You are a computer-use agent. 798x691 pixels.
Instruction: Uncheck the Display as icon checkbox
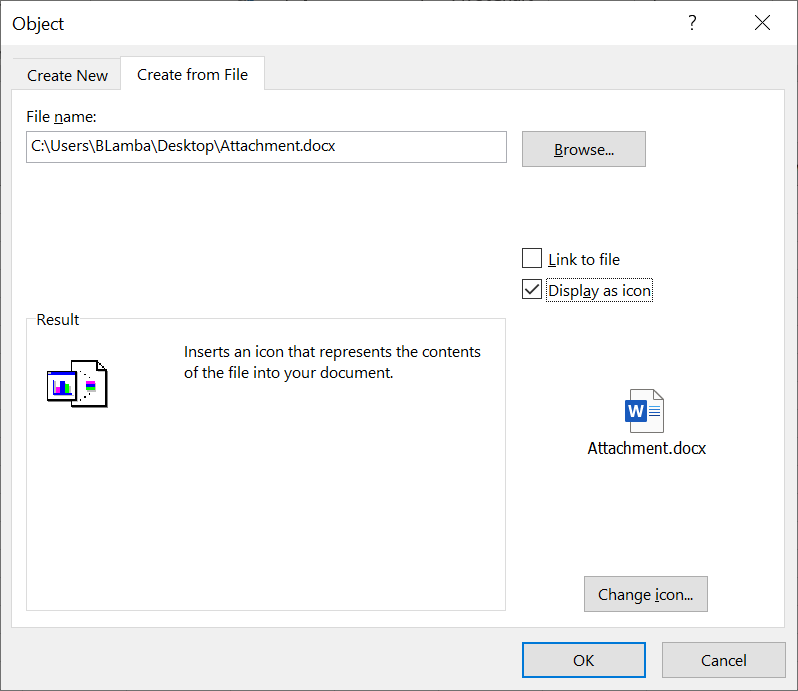click(x=532, y=290)
